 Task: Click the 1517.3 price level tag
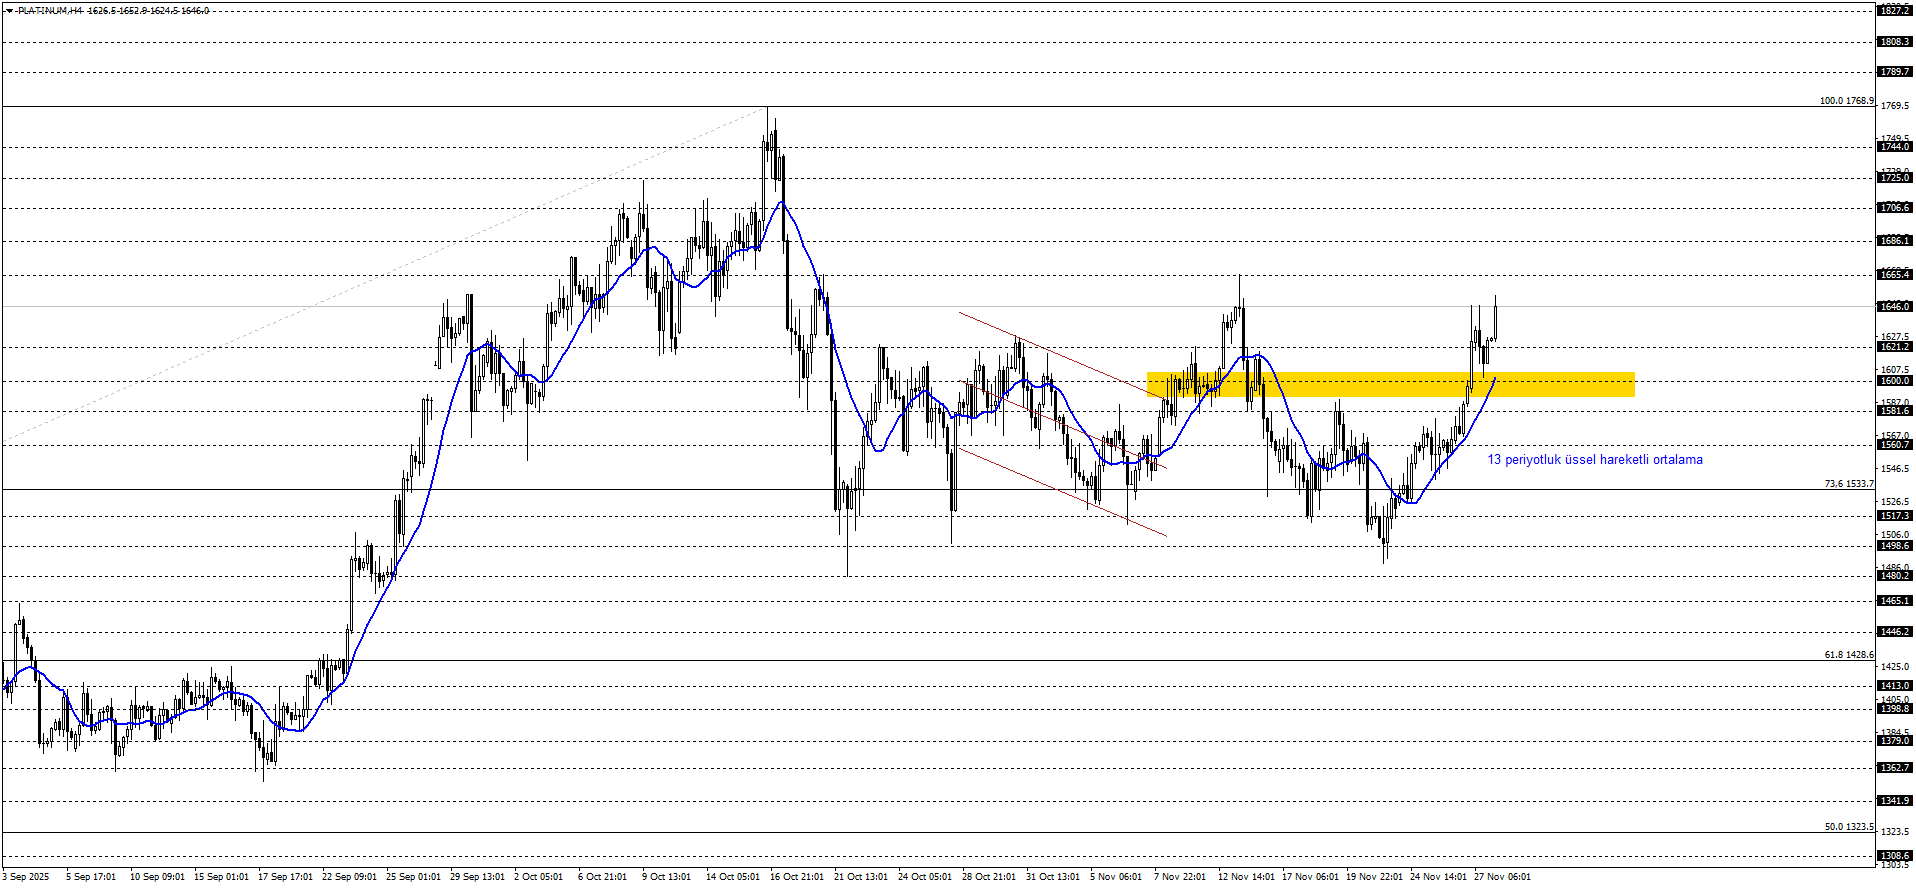click(1895, 516)
